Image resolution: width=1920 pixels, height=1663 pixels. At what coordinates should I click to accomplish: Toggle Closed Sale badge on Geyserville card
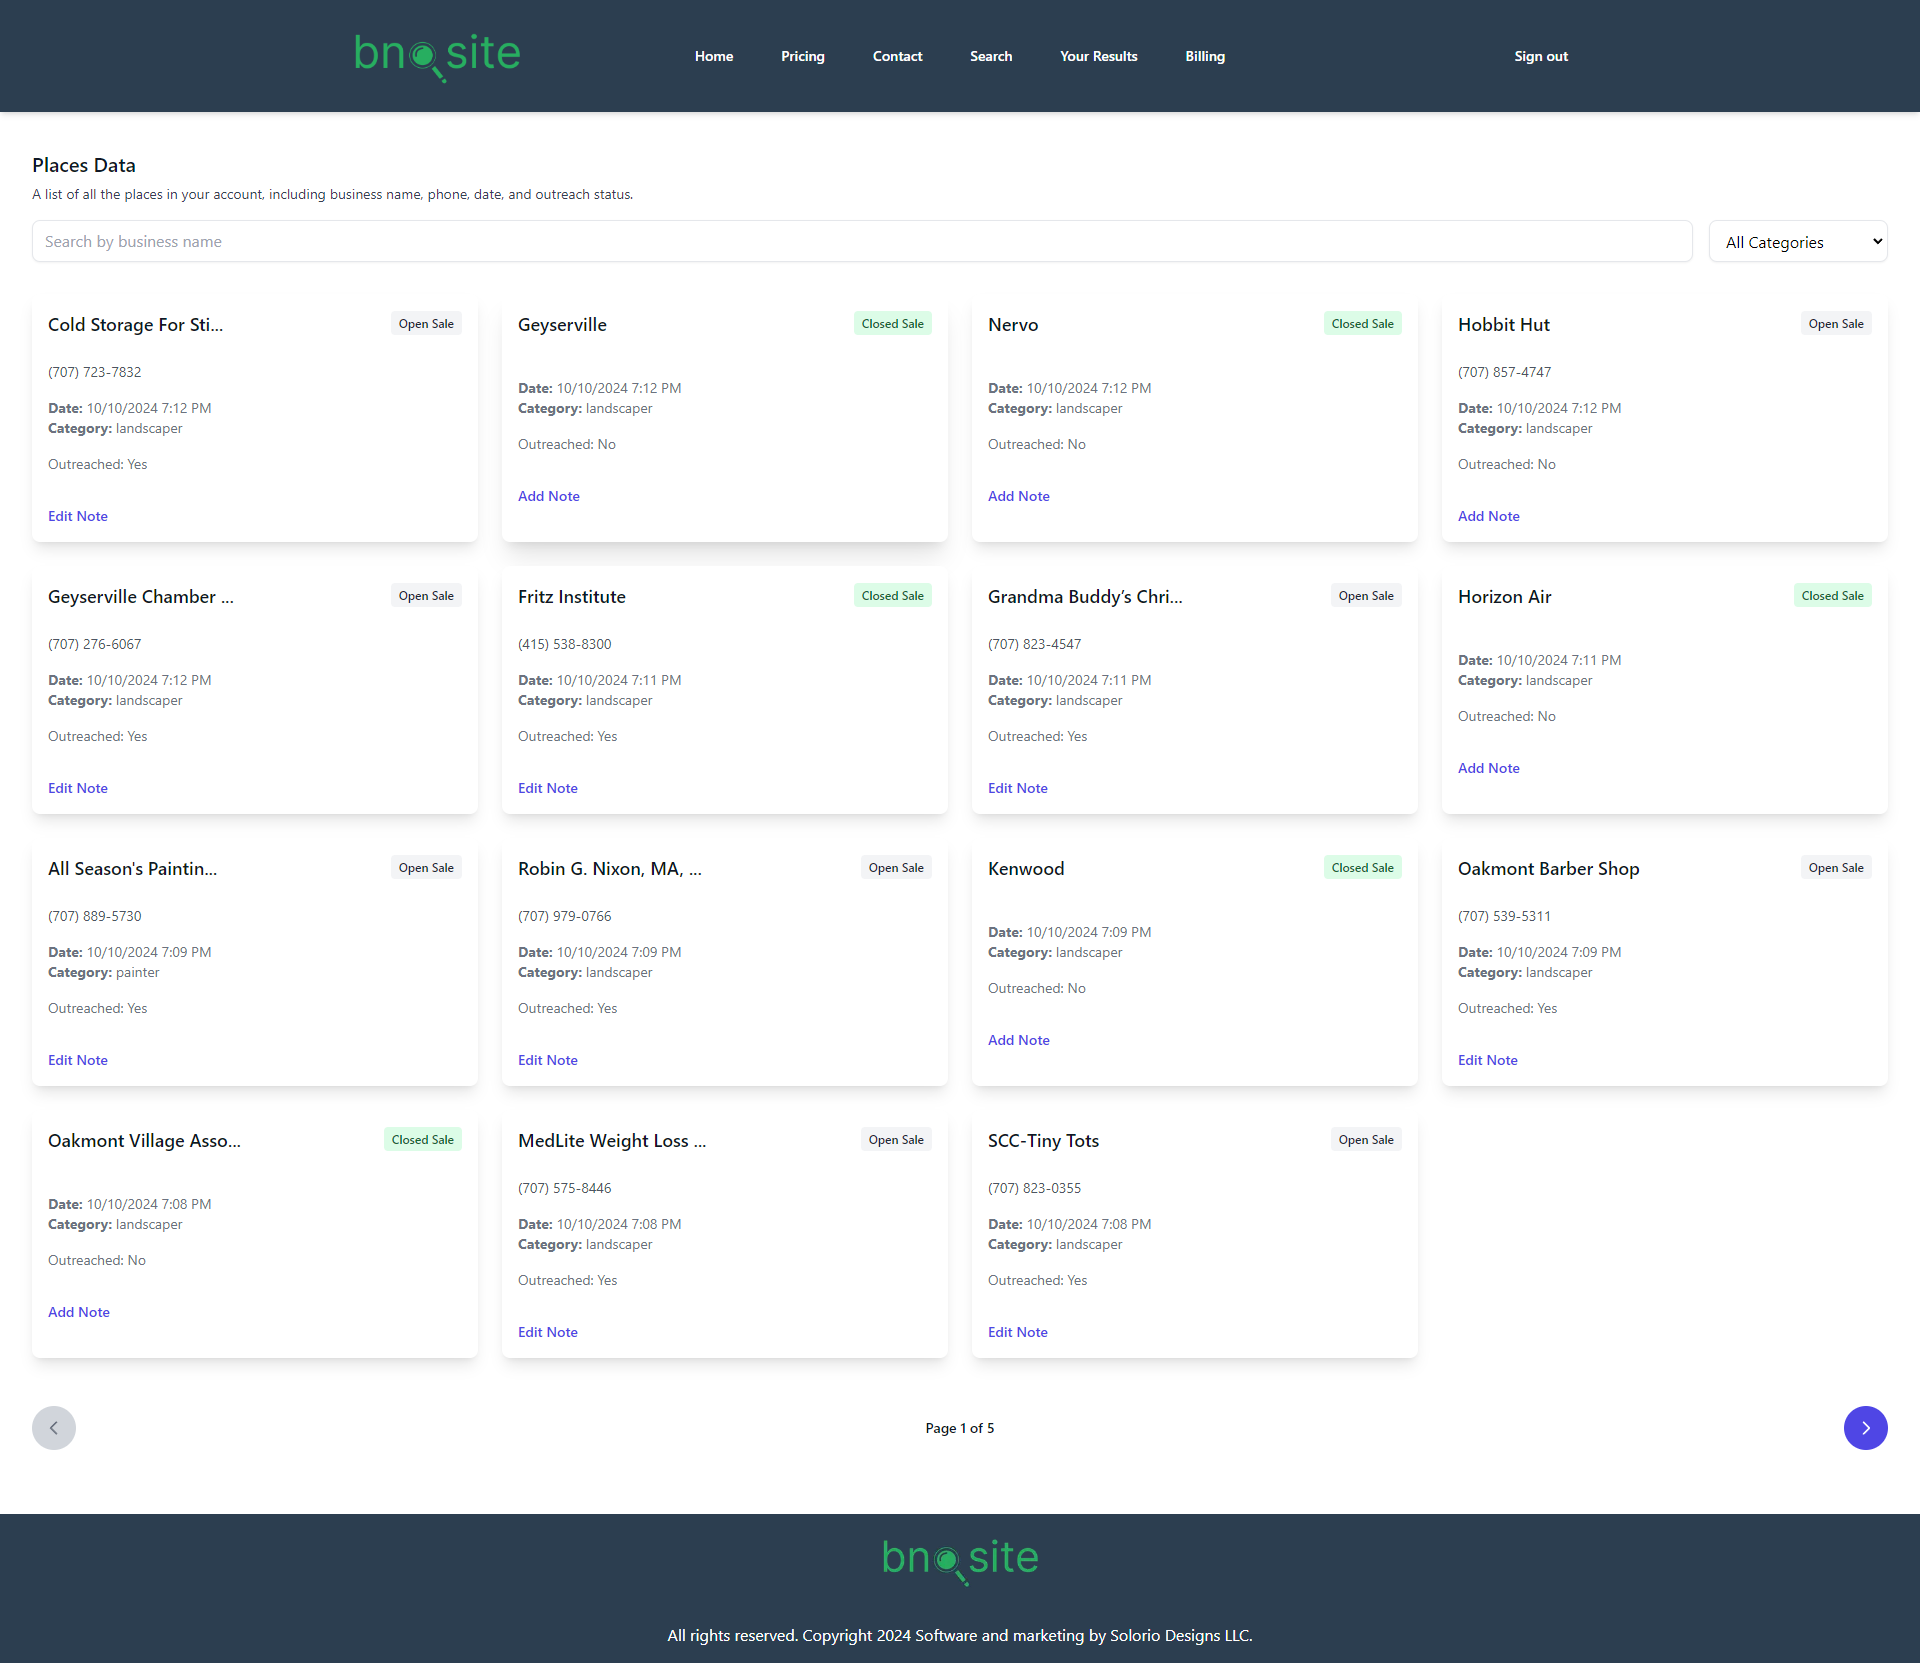(892, 324)
